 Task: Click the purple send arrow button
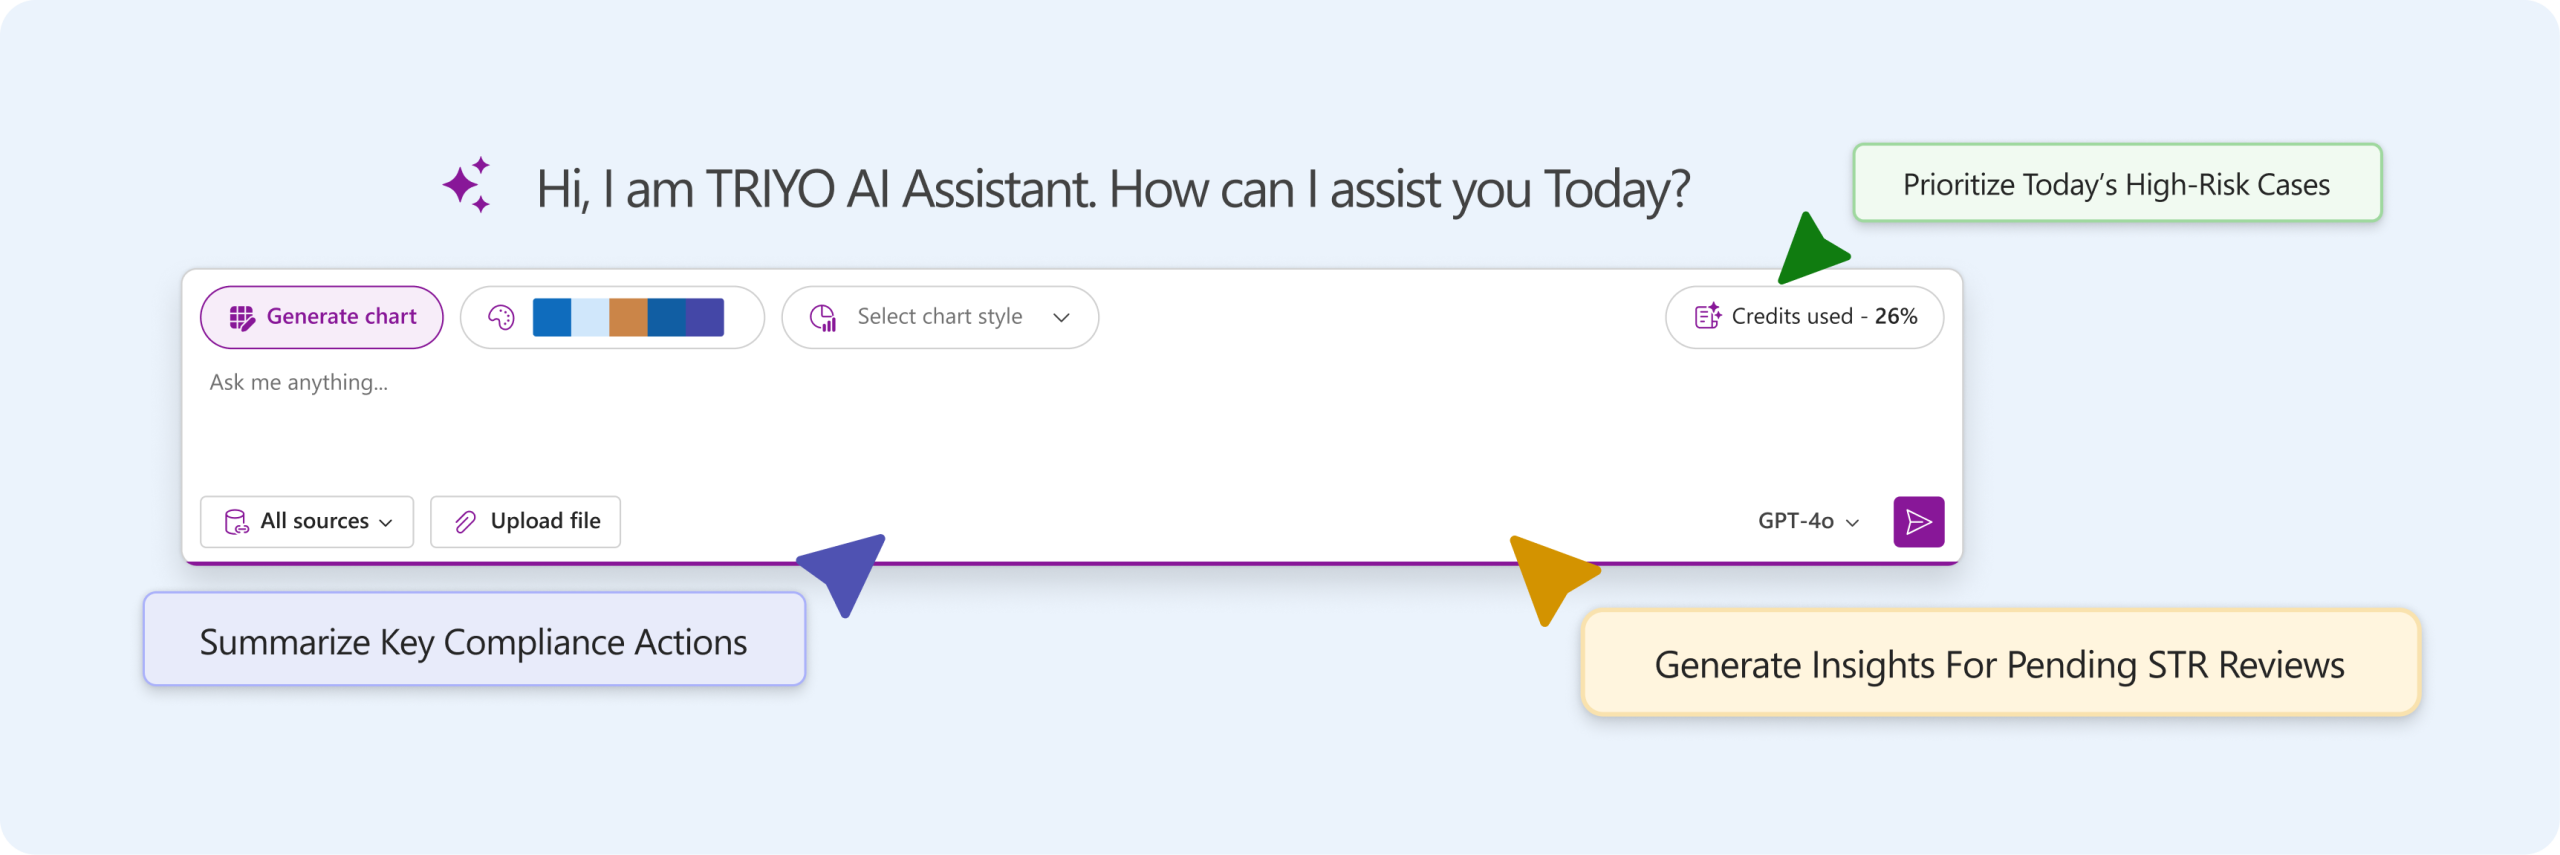[1918, 522]
